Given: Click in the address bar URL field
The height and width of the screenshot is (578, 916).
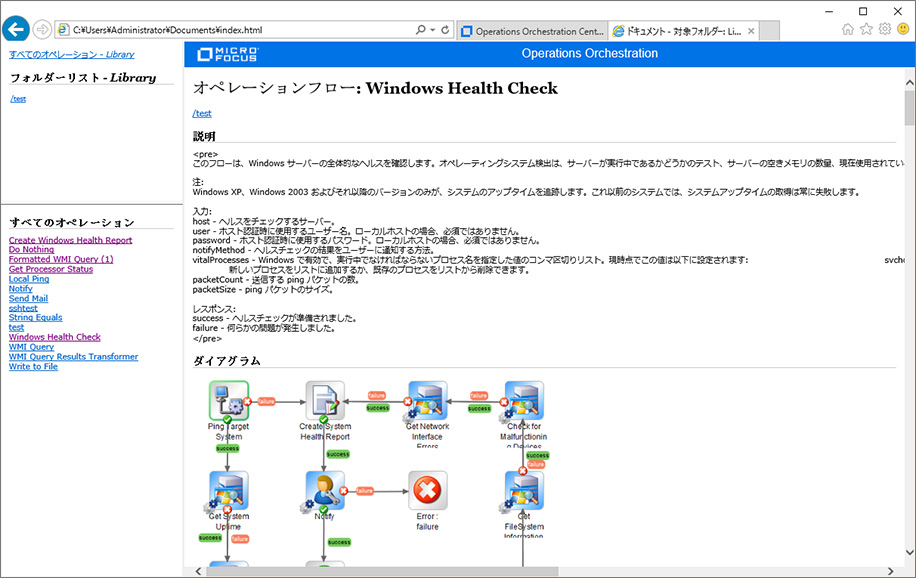Looking at the screenshot, I should click(x=240, y=30).
